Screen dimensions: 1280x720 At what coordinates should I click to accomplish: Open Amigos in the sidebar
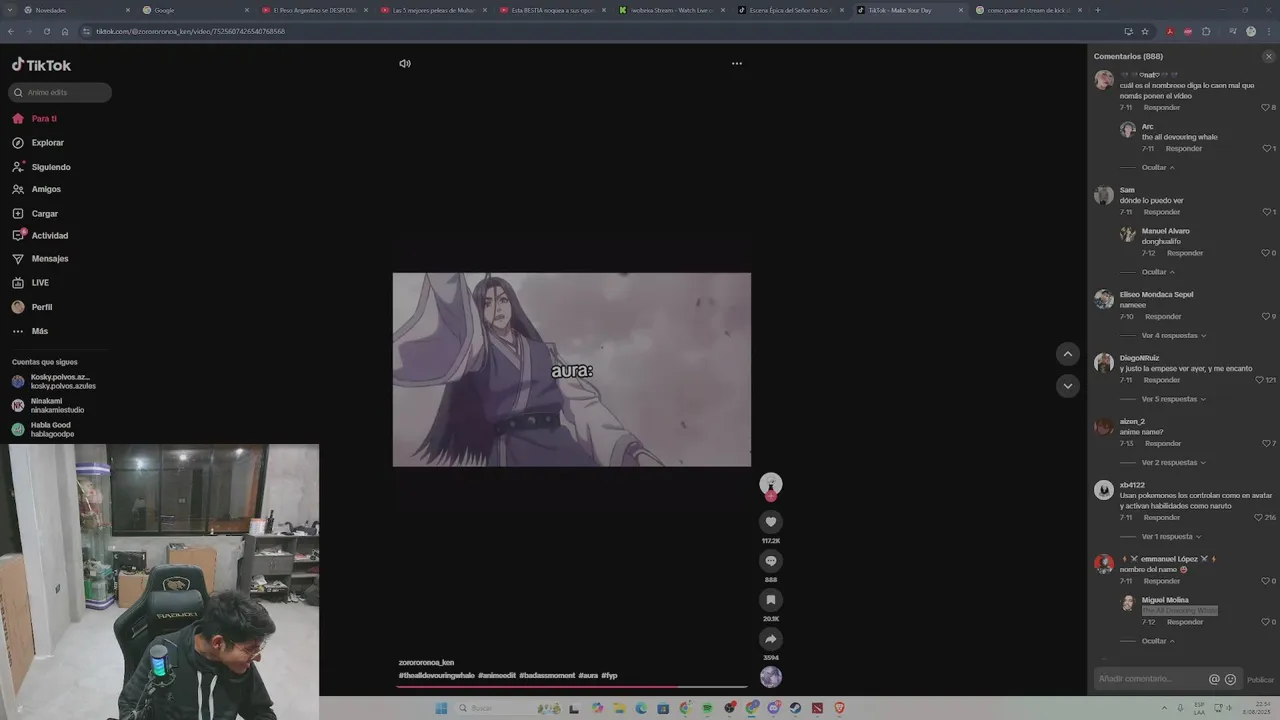(46, 189)
